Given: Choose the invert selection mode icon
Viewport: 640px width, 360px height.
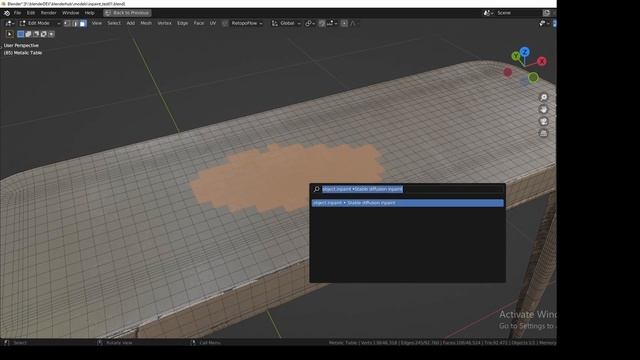Looking at the screenshot, I should pyautogui.click(x=44, y=34).
